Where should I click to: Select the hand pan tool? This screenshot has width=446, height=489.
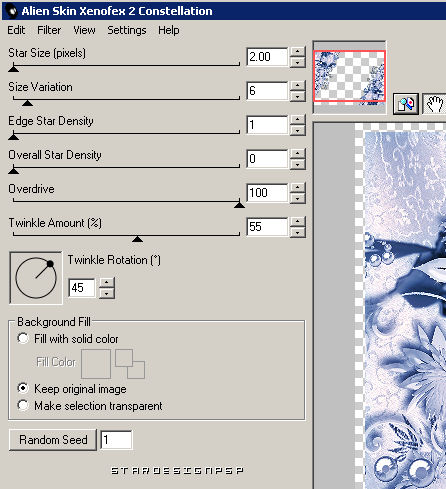[x=435, y=104]
